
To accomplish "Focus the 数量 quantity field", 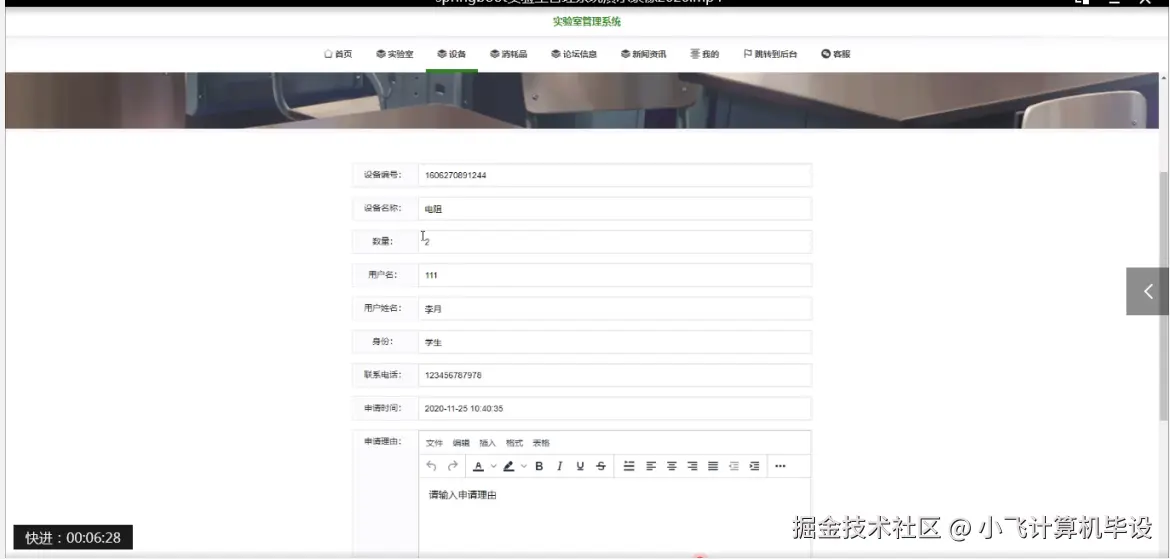I will pyautogui.click(x=615, y=242).
